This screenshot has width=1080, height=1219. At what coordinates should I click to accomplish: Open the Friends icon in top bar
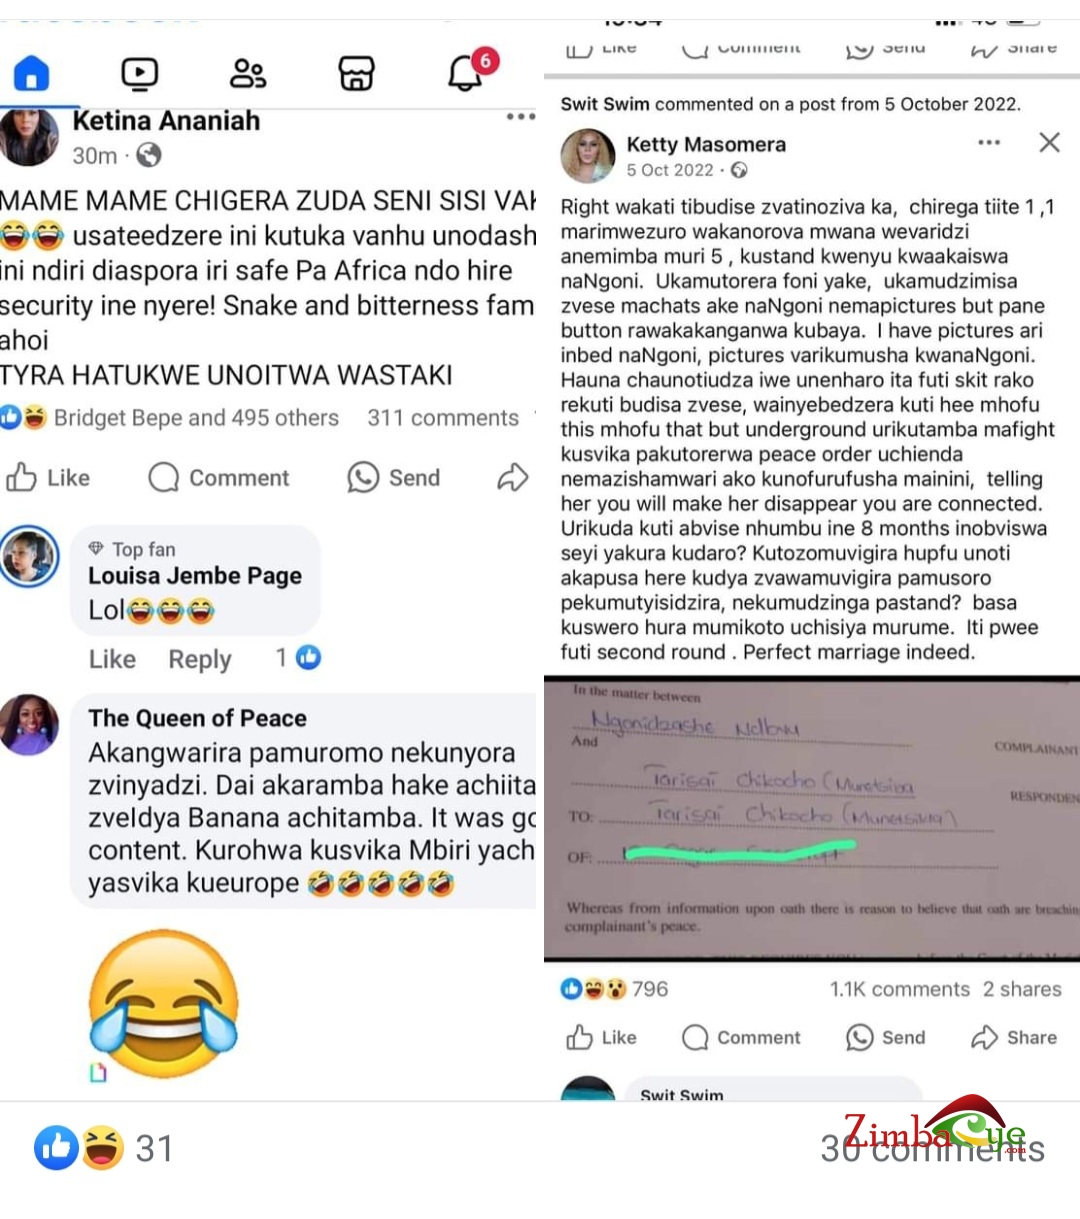[248, 73]
